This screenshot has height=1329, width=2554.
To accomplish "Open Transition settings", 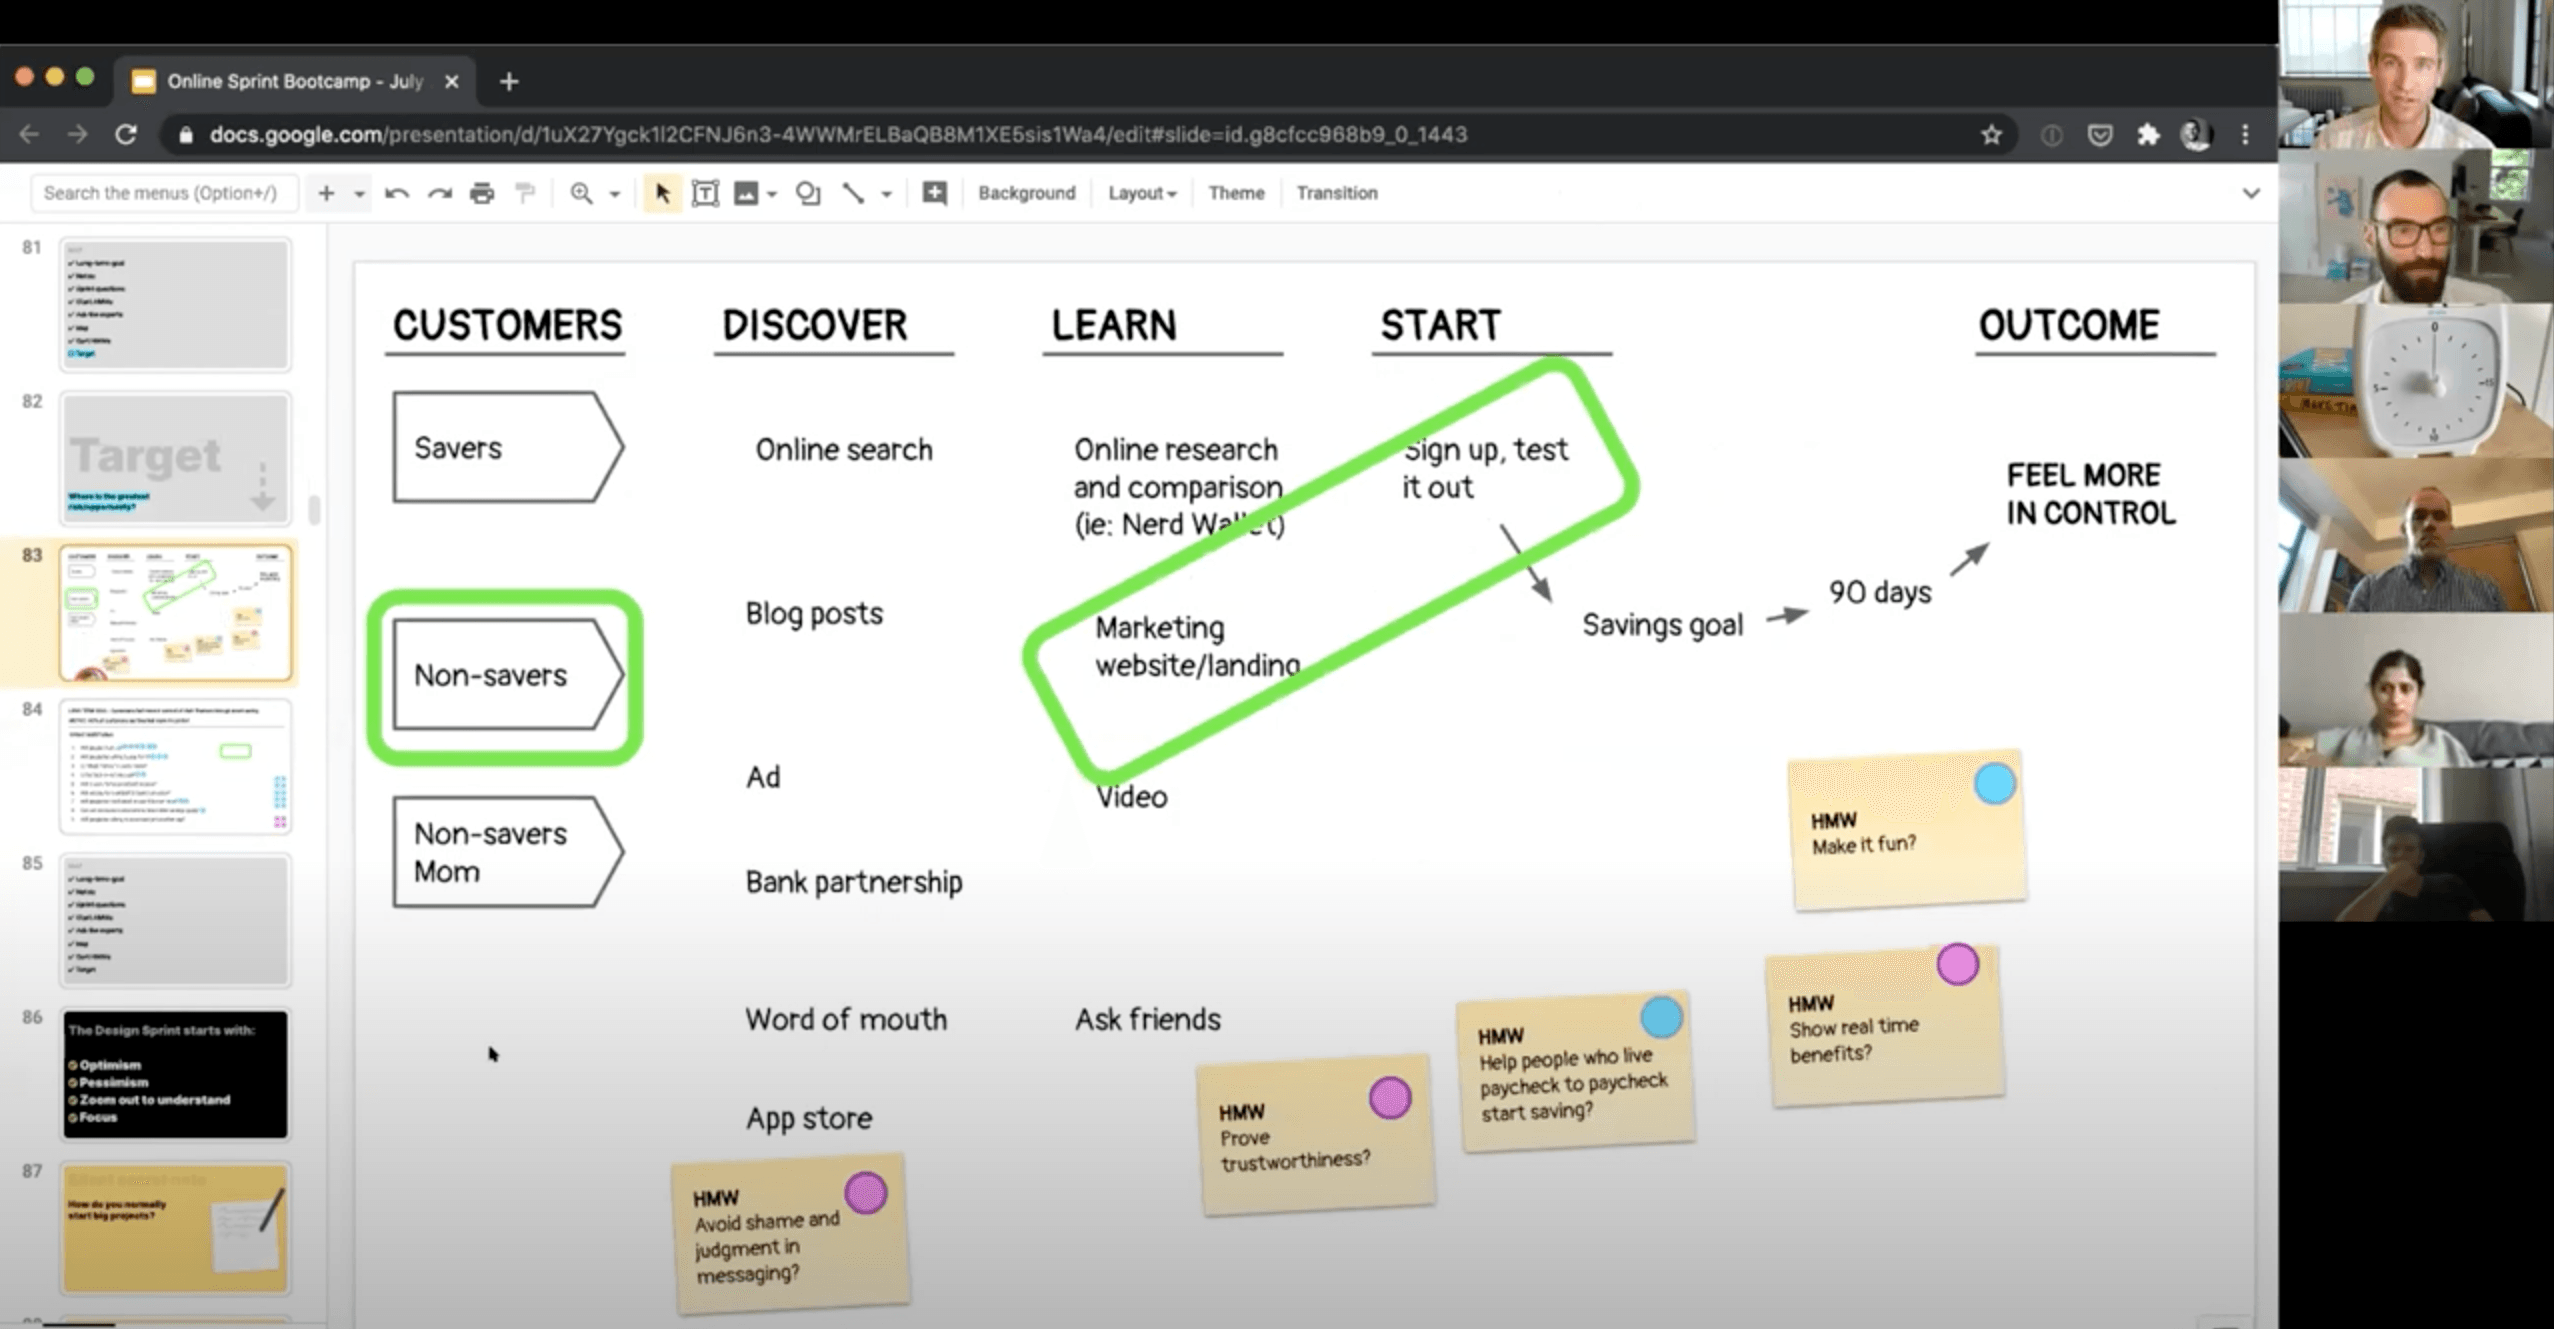I will 1336,193.
